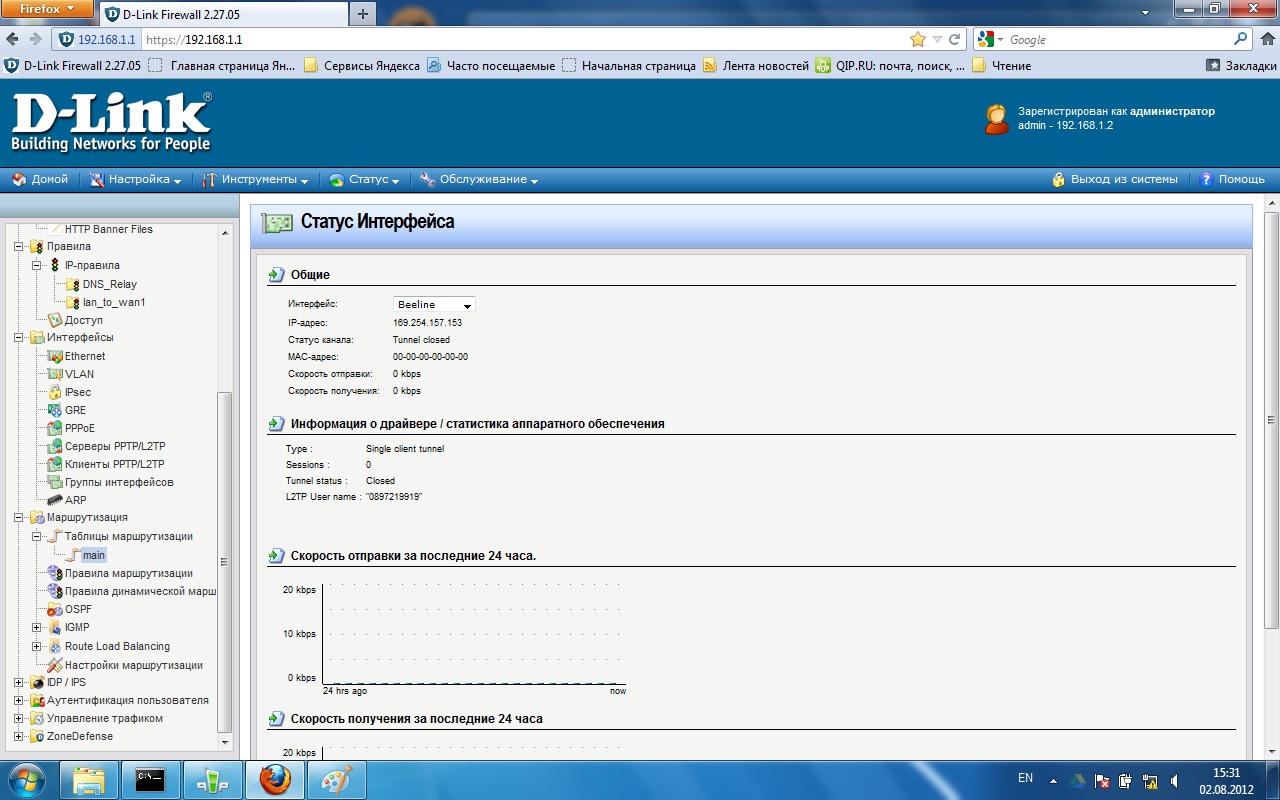Image resolution: width=1280 pixels, height=800 pixels.
Task: Open HTTP Banner Files item
Action: click(x=109, y=229)
